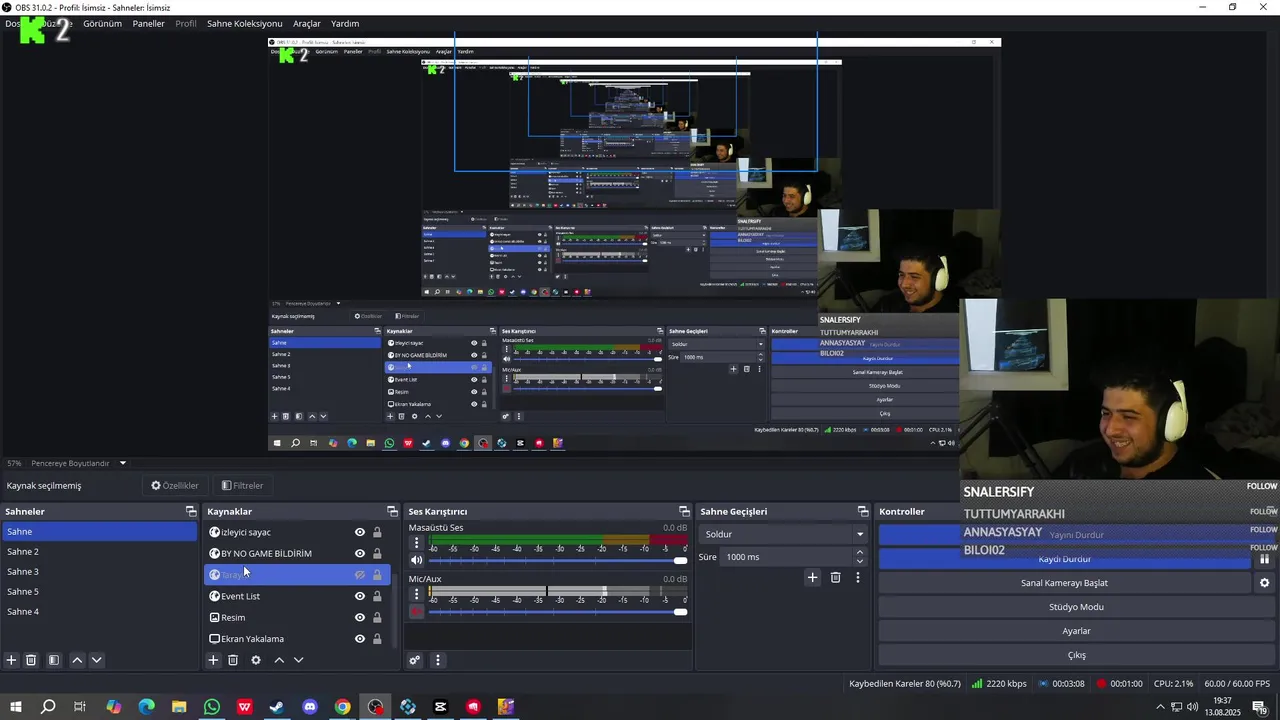Open Masaüstü Ses options three-dot menu

click(417, 543)
